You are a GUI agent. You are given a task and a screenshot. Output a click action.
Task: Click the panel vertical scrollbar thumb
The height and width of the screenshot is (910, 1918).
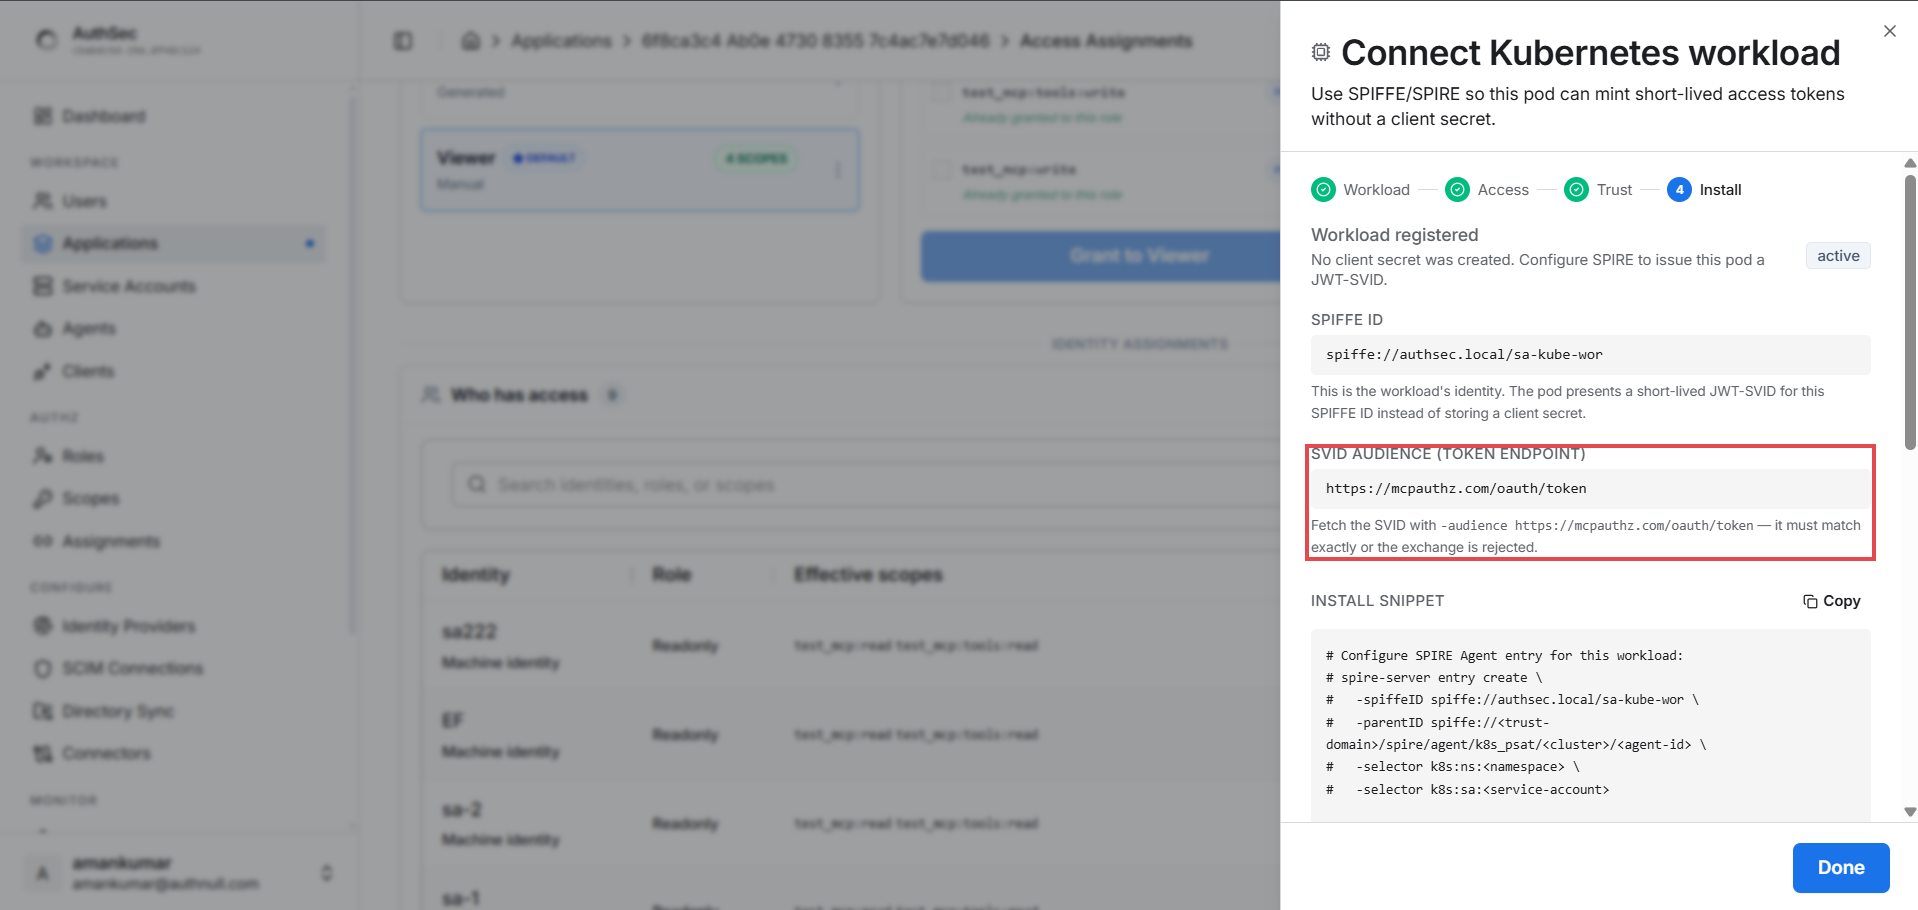click(1909, 312)
